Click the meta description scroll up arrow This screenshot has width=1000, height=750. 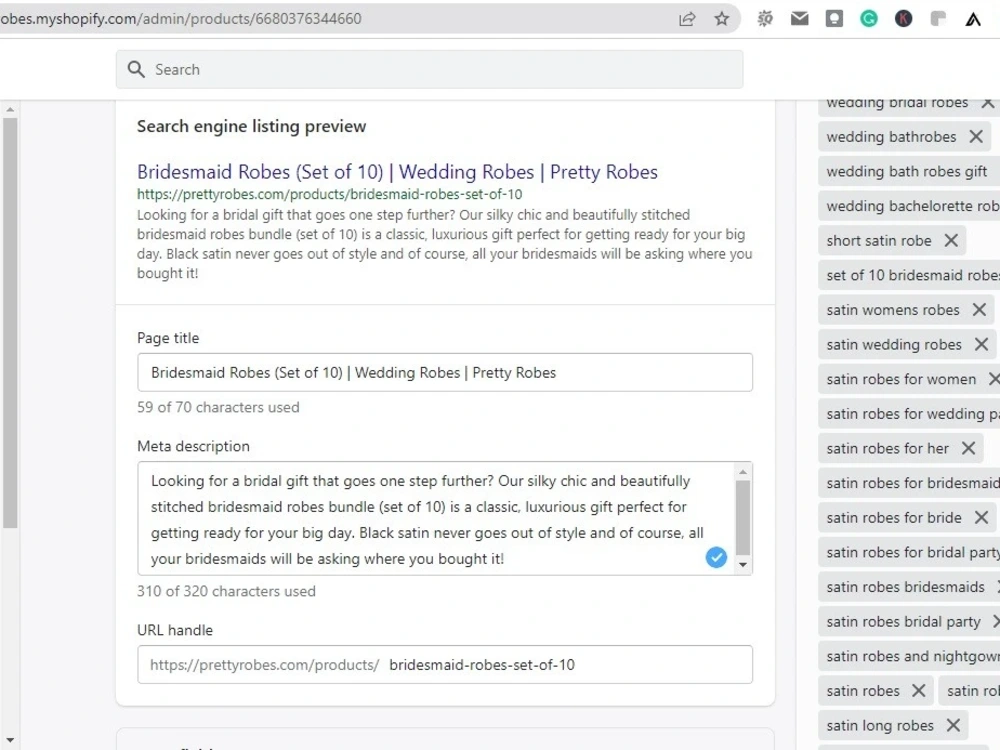click(742, 472)
